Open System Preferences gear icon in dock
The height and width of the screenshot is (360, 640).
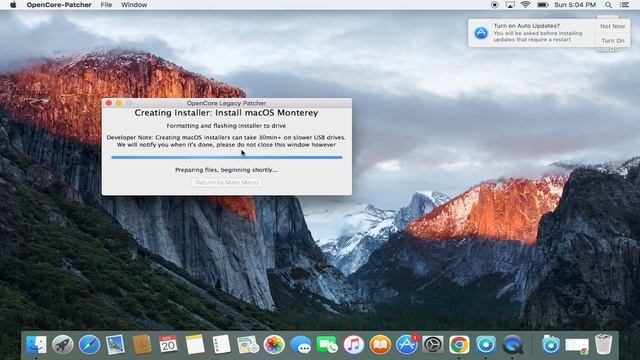point(433,344)
